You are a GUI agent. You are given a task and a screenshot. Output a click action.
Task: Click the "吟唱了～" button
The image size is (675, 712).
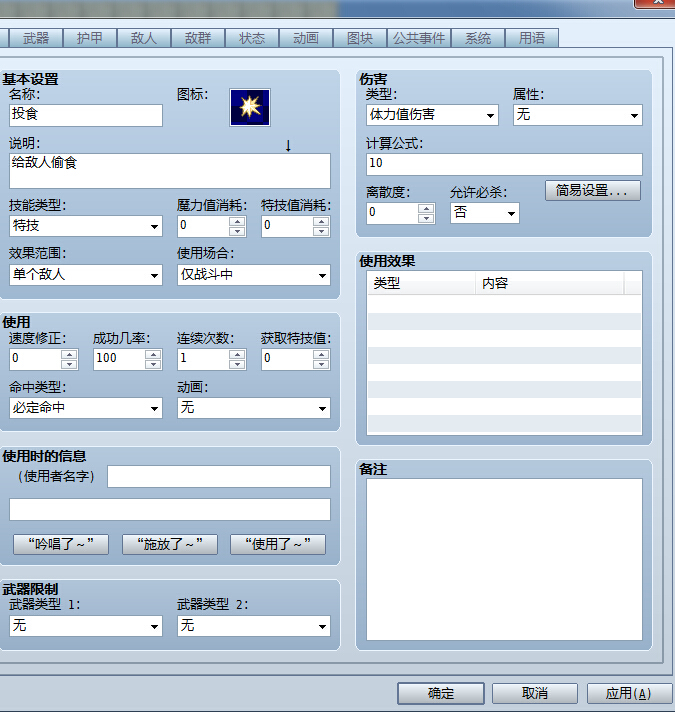coord(61,544)
